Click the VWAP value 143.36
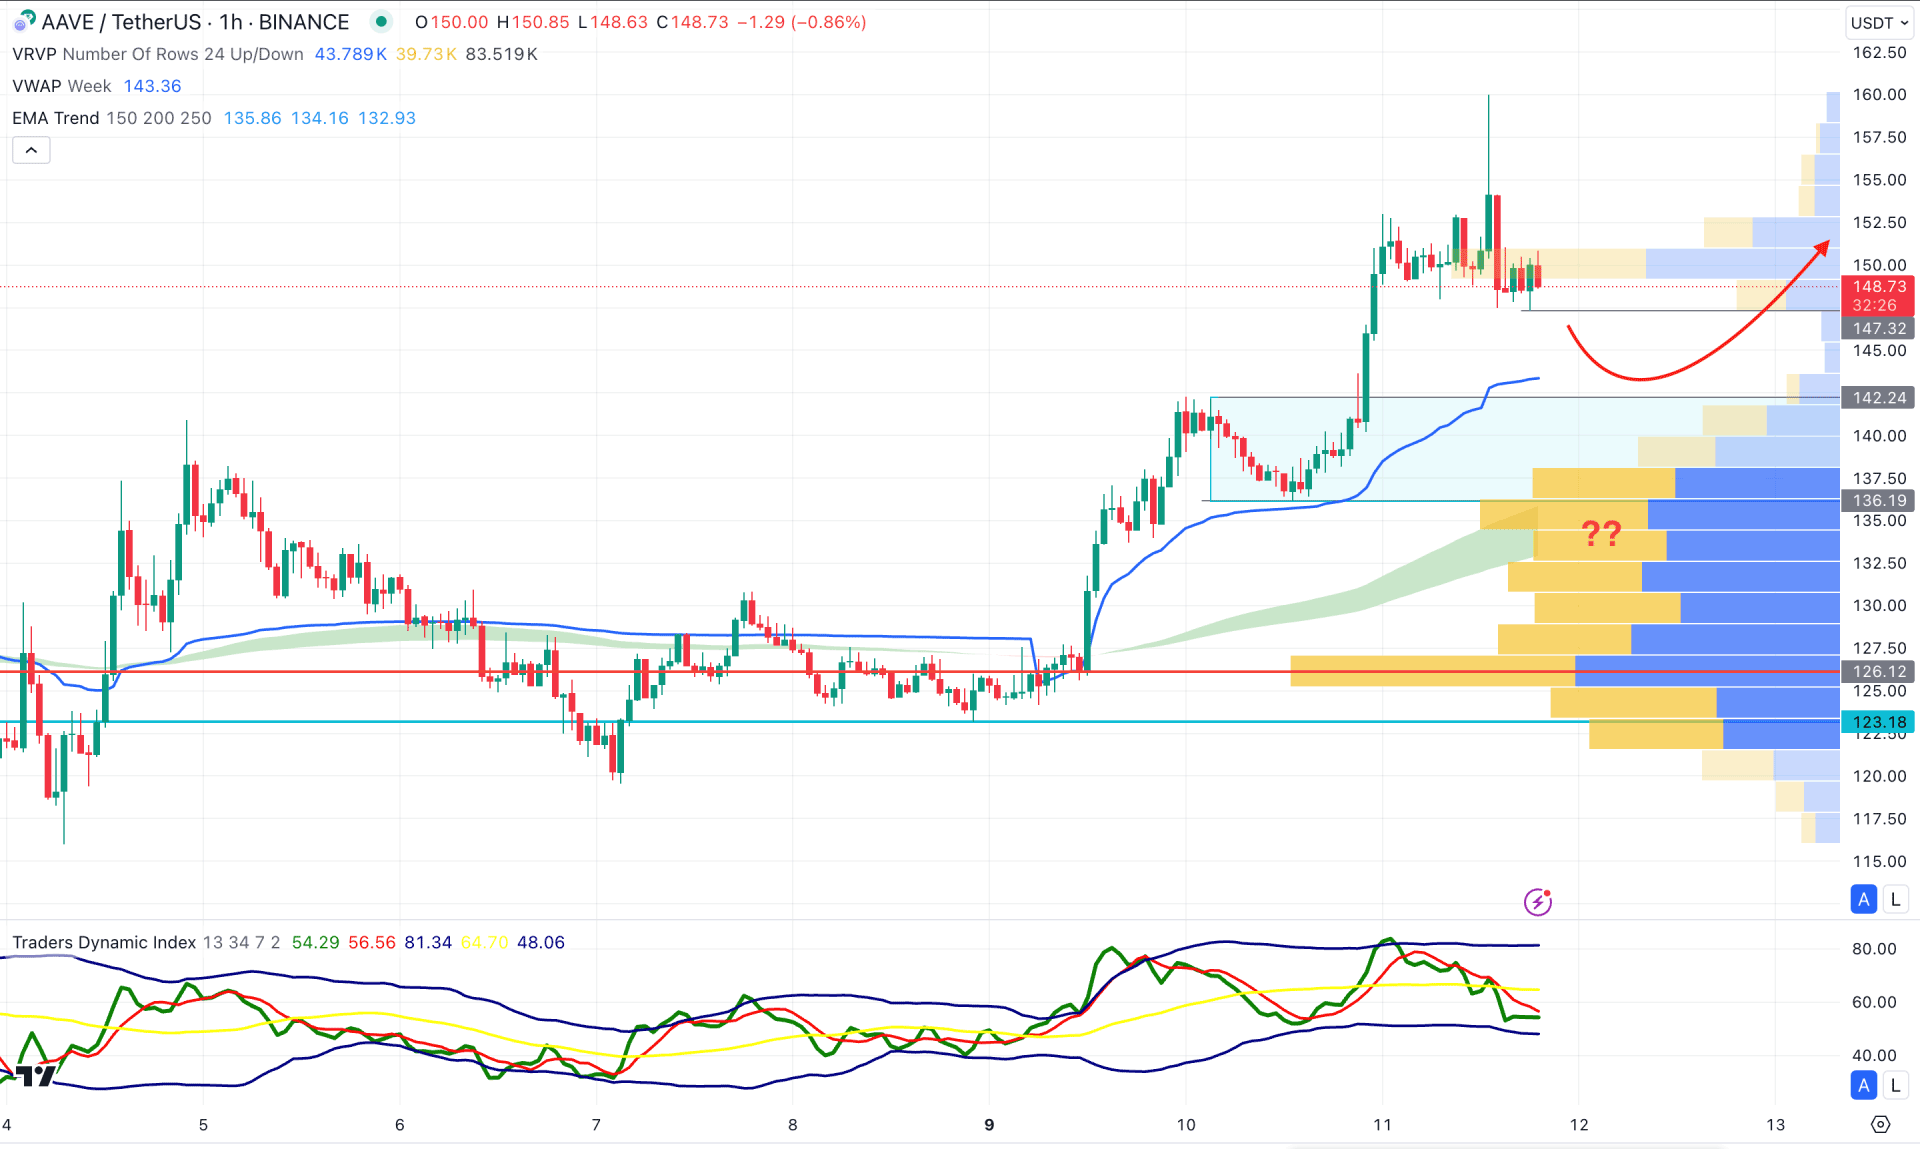Image resolution: width=1920 pixels, height=1149 pixels. coord(152,86)
